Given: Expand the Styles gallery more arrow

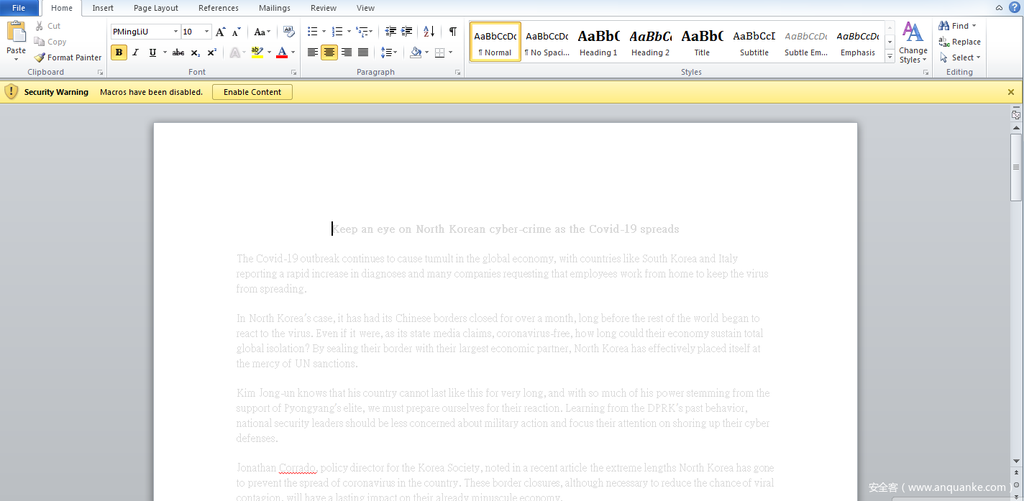Looking at the screenshot, I should coord(890,58).
